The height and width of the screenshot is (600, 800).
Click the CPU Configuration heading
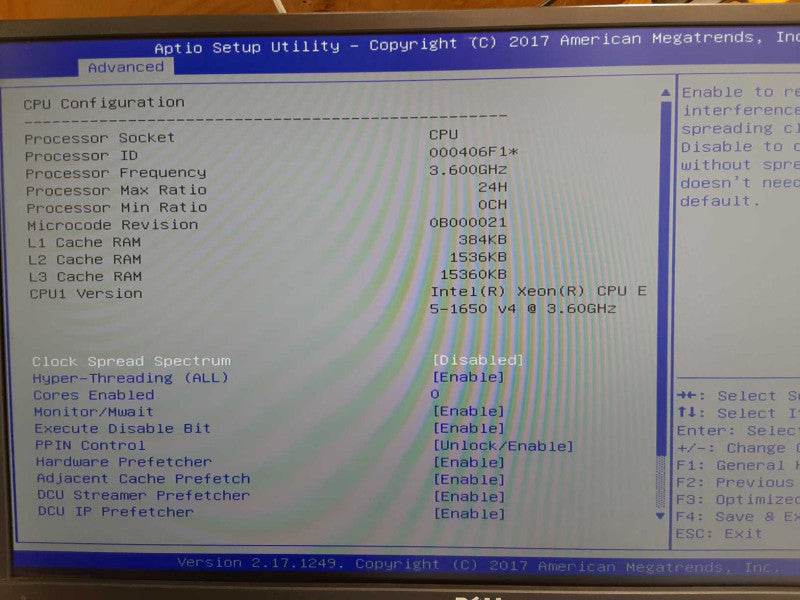coord(104,103)
